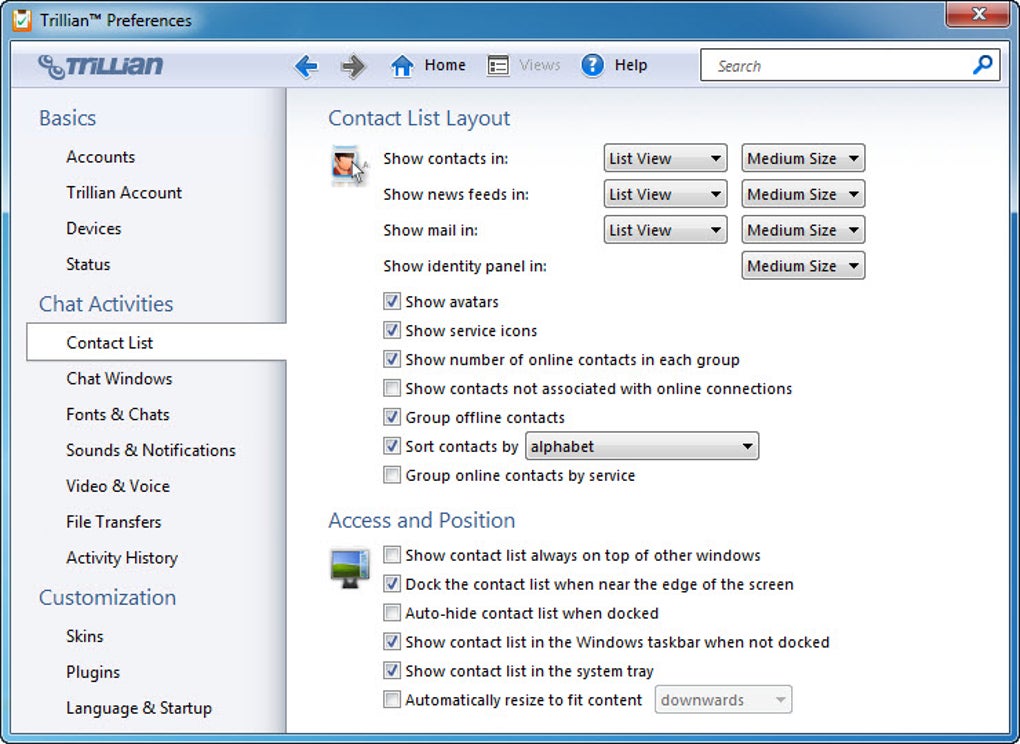Click the contact avatar icon beside Contact List Layout

point(349,165)
